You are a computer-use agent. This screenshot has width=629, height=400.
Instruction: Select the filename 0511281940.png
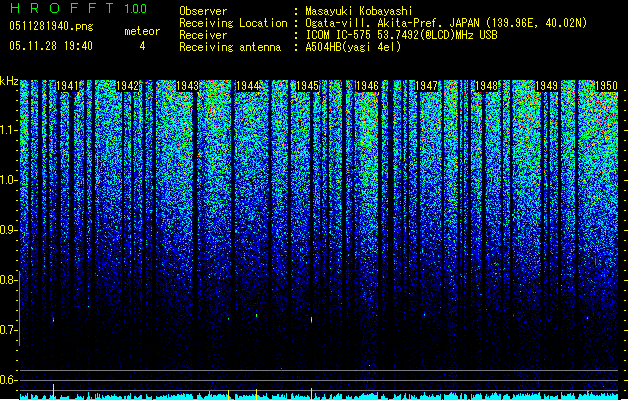click(51, 27)
